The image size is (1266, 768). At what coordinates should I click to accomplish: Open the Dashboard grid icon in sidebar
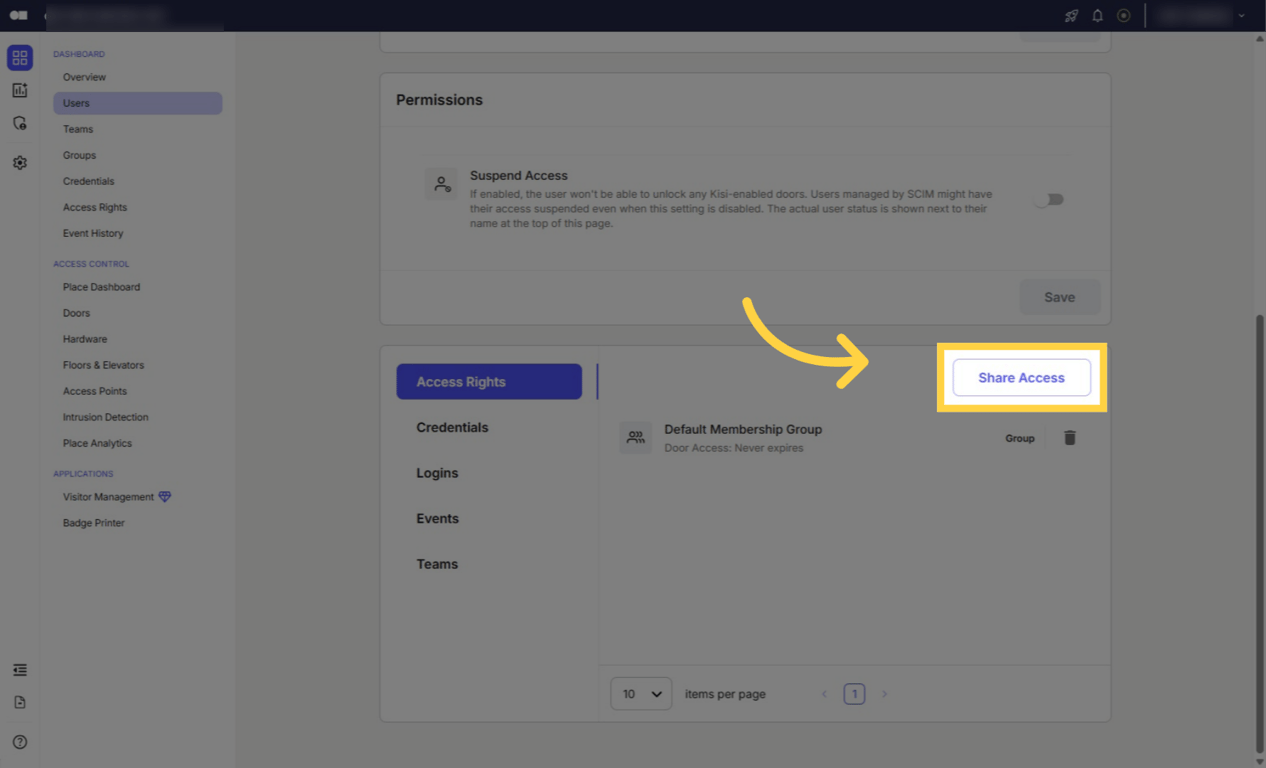(x=19, y=57)
